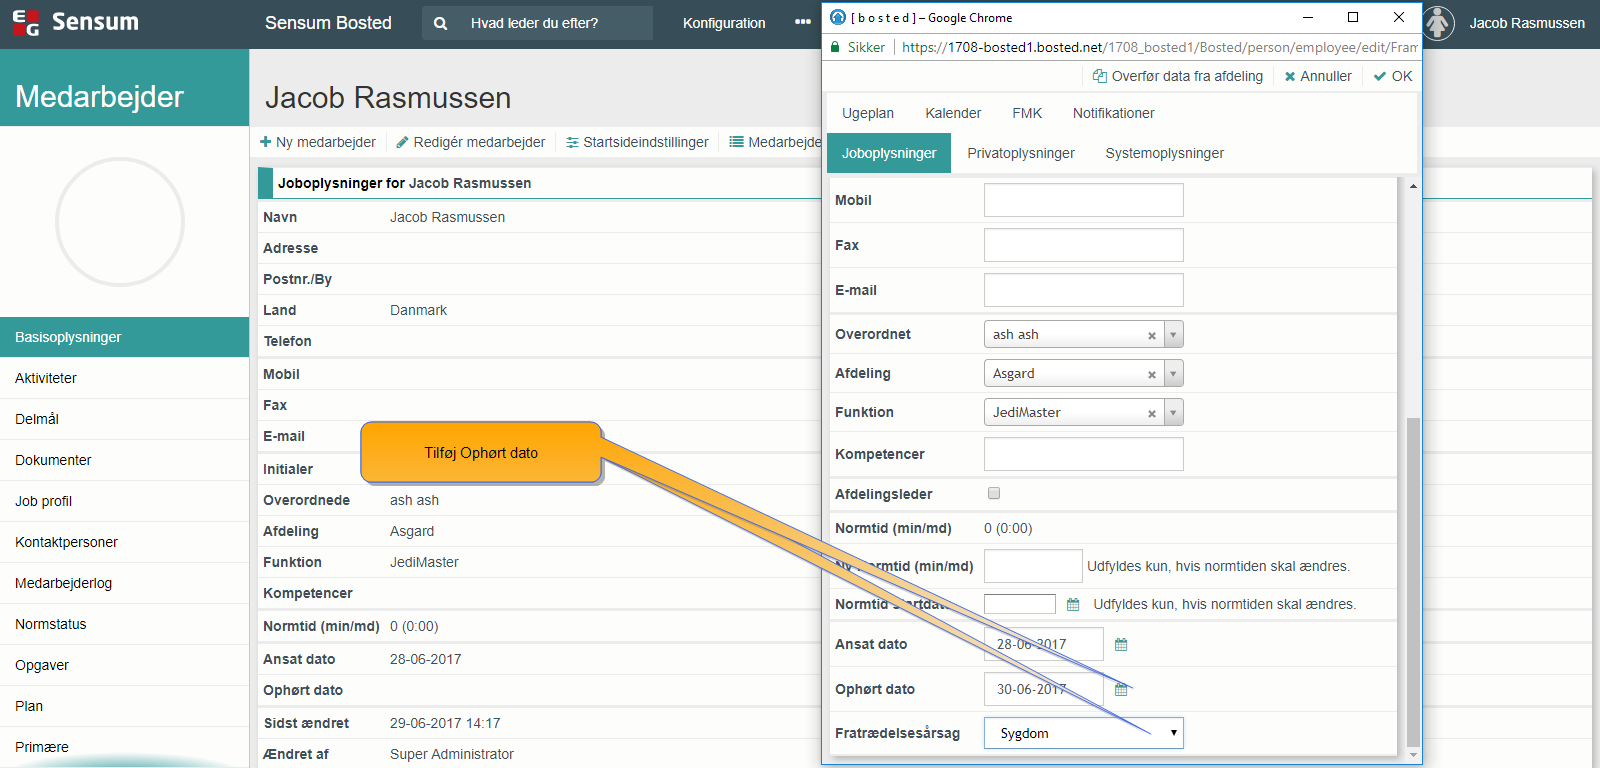Click into the E-mail input field
This screenshot has height=768, width=1600.
point(1083,290)
